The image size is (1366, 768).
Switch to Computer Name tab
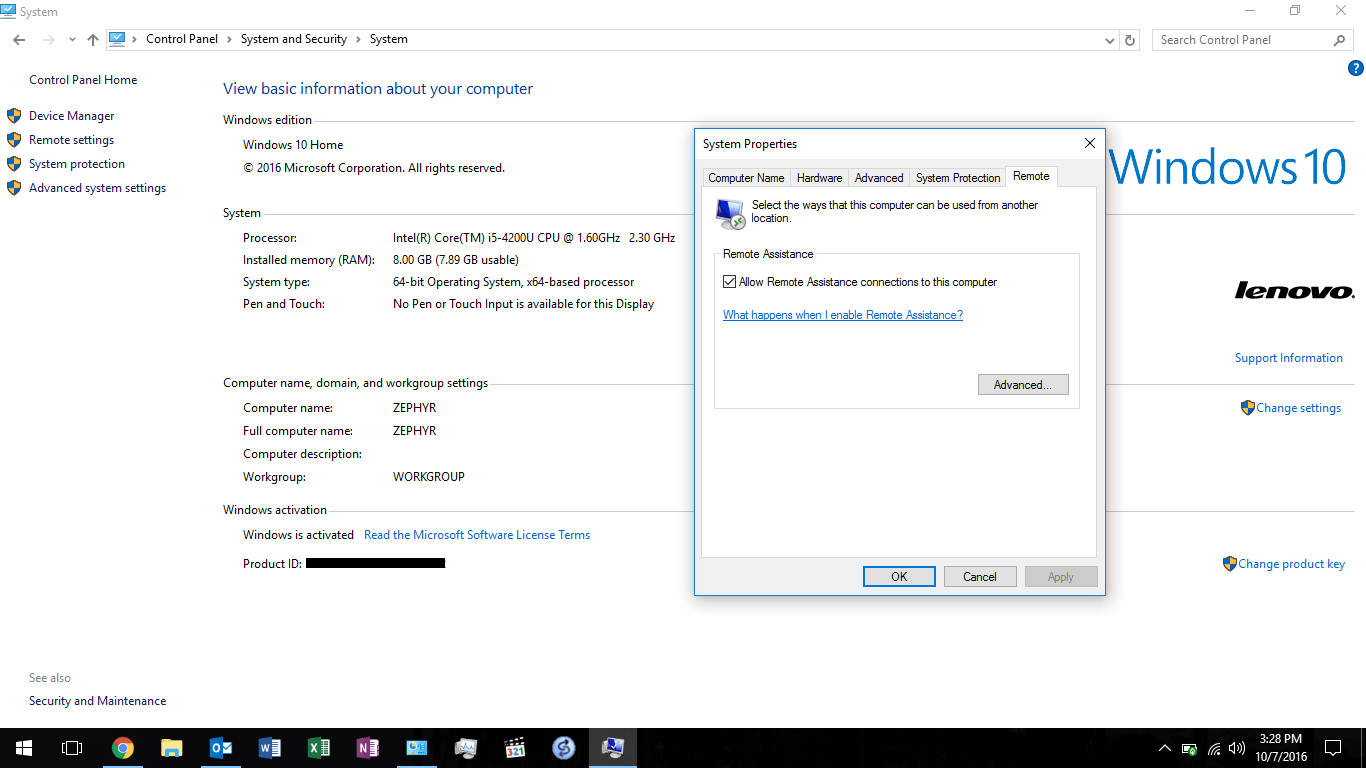[746, 178]
